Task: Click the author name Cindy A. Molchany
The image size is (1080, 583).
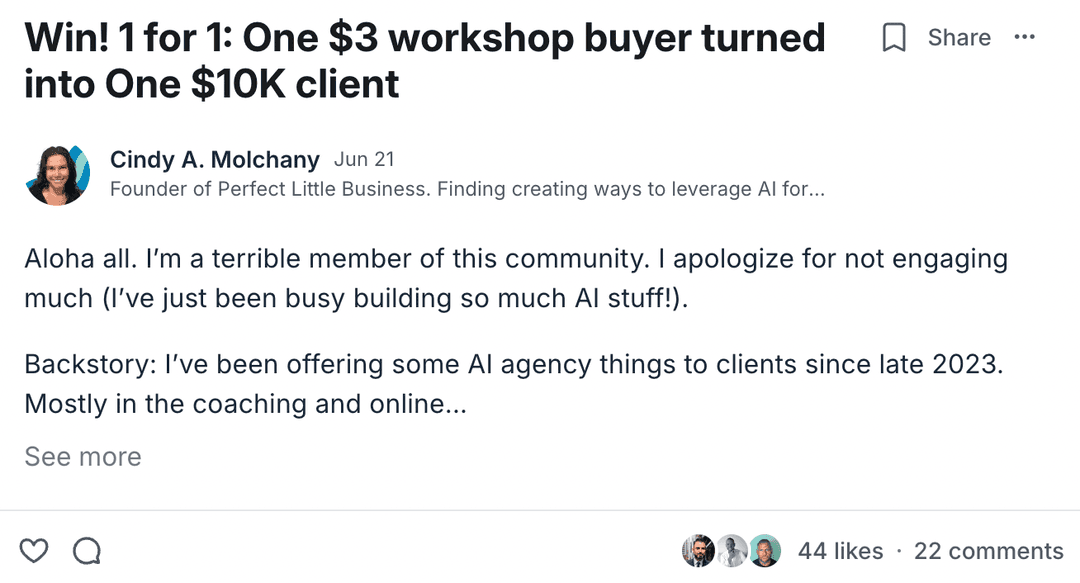Action: pos(214,160)
